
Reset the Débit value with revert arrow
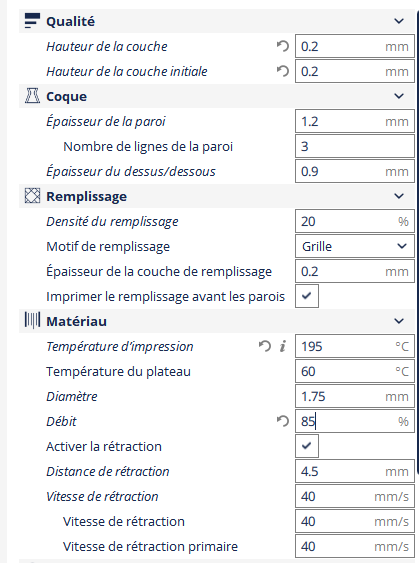pos(283,421)
